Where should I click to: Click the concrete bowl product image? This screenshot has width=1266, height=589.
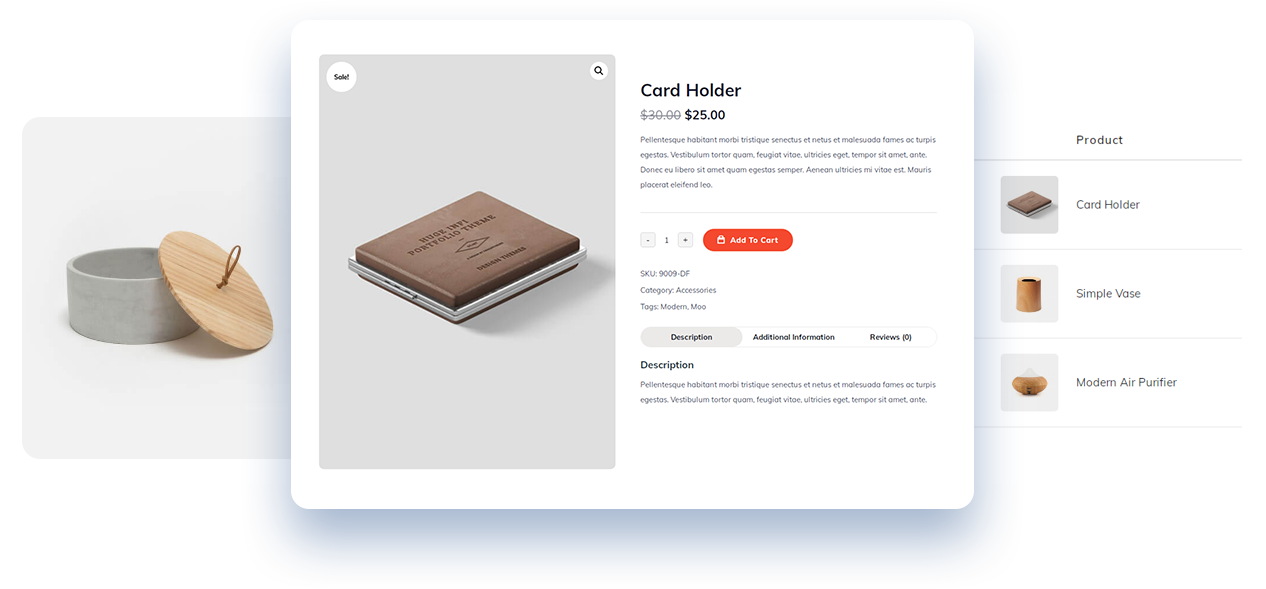point(157,288)
